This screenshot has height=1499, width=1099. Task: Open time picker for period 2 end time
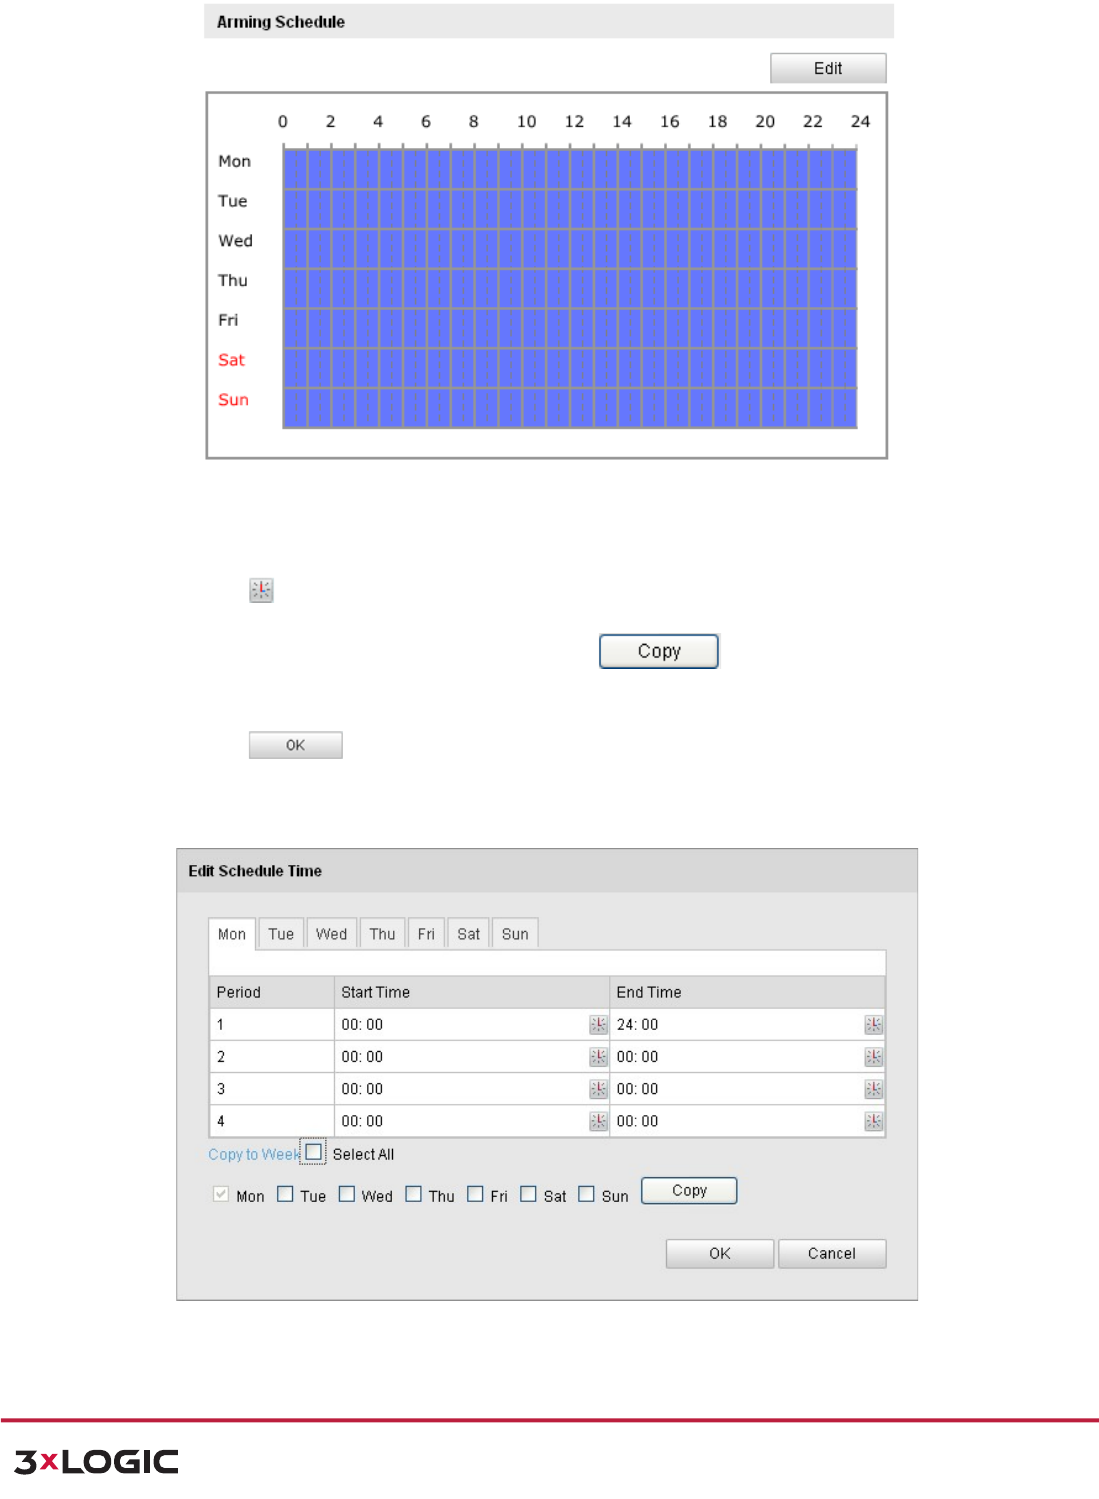coord(874,1057)
